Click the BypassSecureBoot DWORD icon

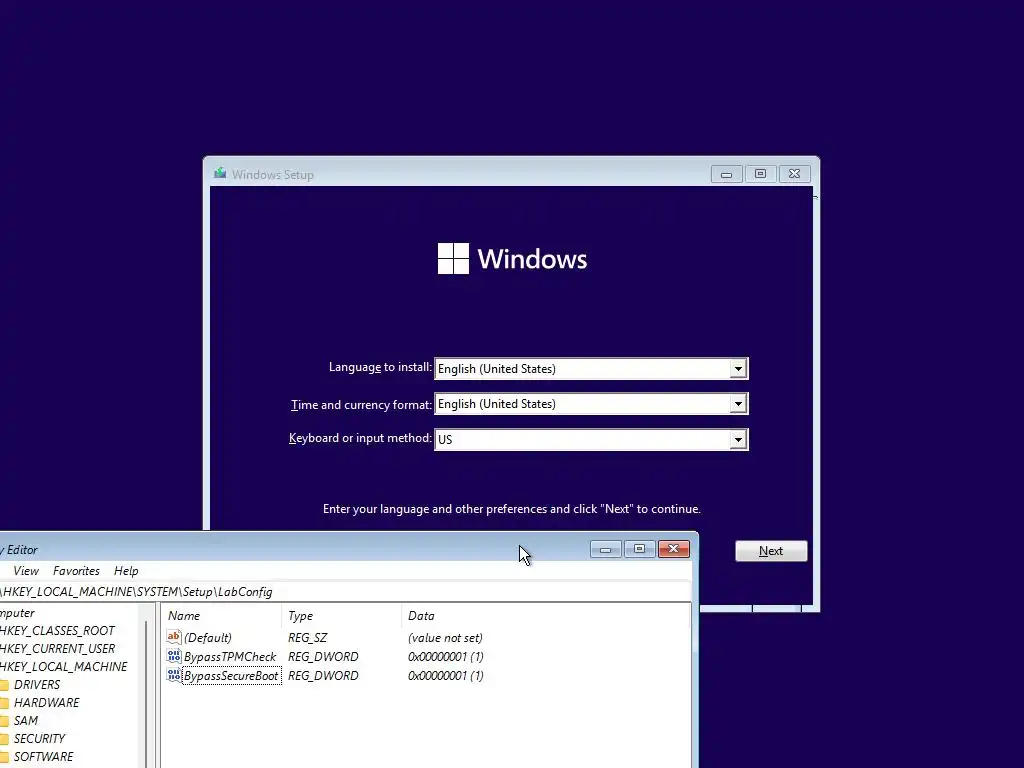(174, 675)
